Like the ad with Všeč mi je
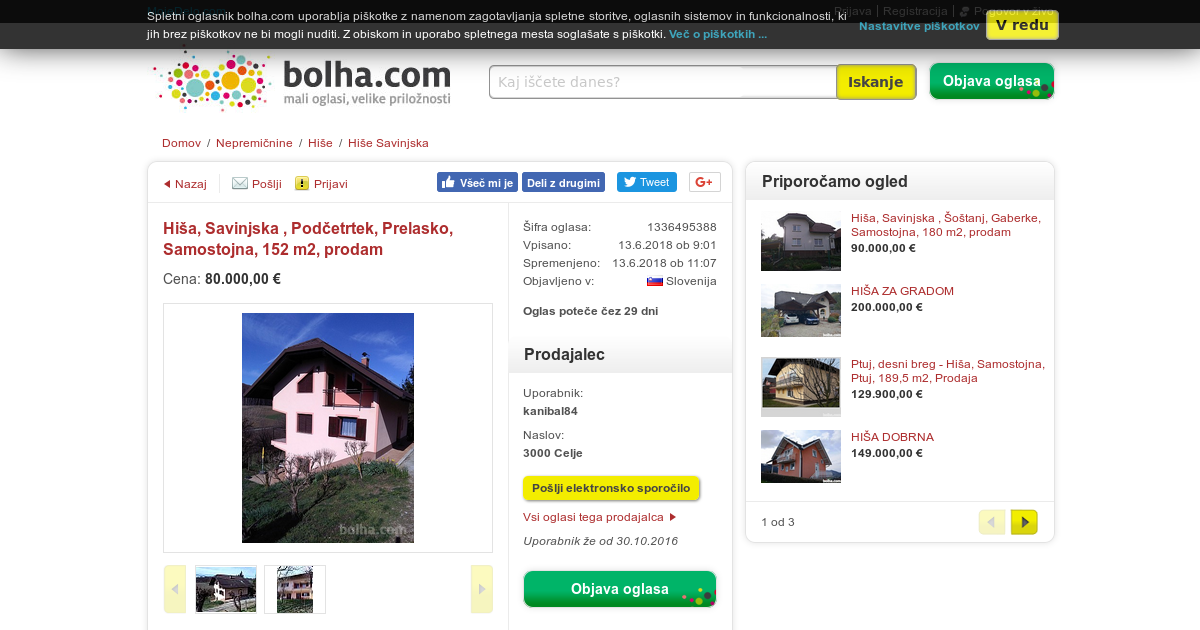 477,182
